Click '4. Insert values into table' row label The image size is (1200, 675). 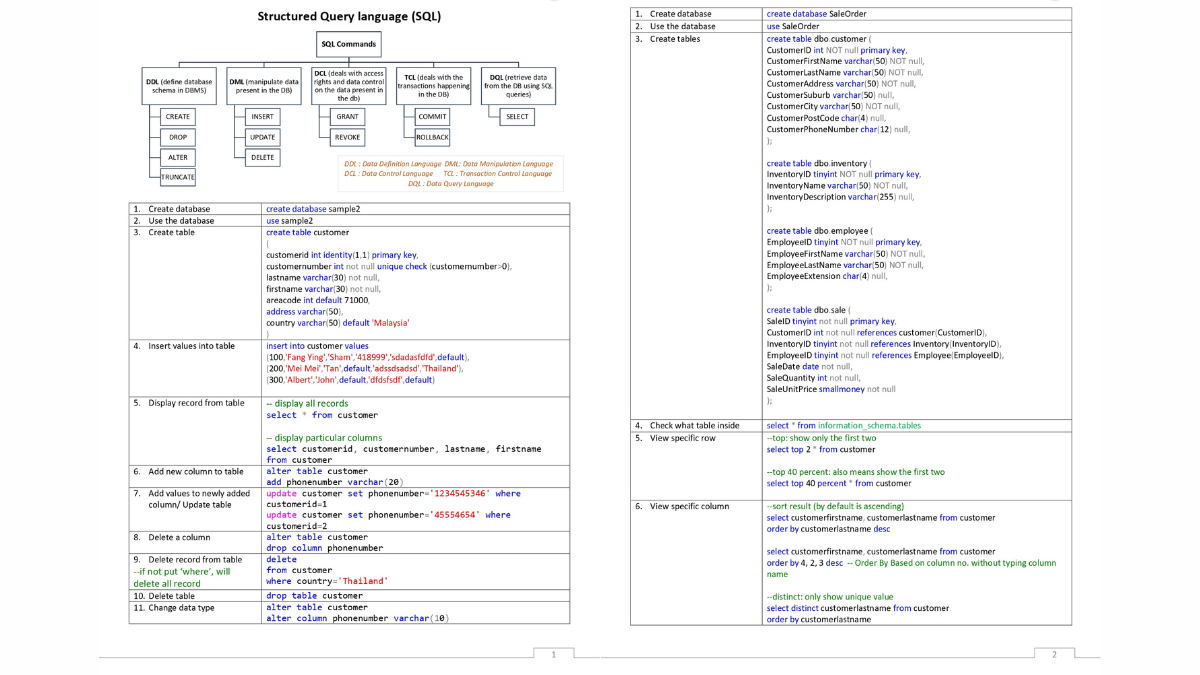pos(184,346)
